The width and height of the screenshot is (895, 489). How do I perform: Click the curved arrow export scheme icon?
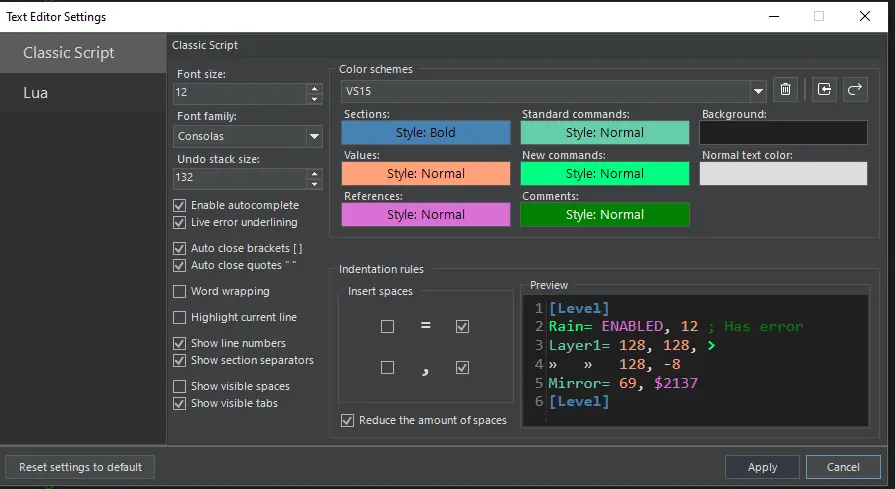pos(855,91)
